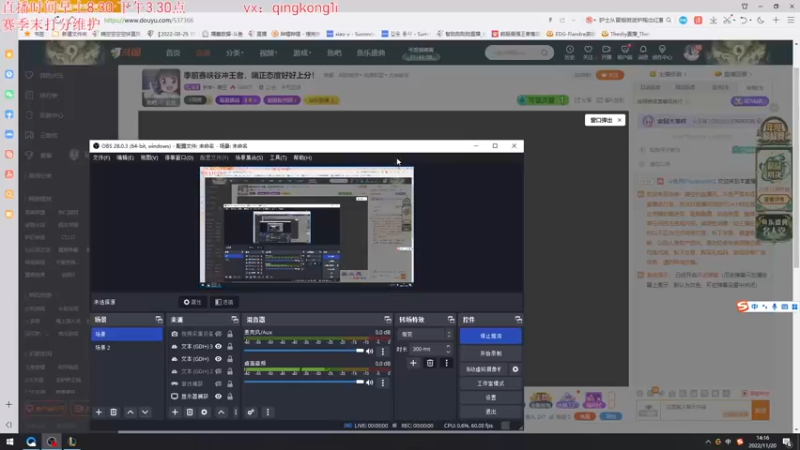Open OBS 视图(V) menu
800x450 pixels.
[149, 158]
